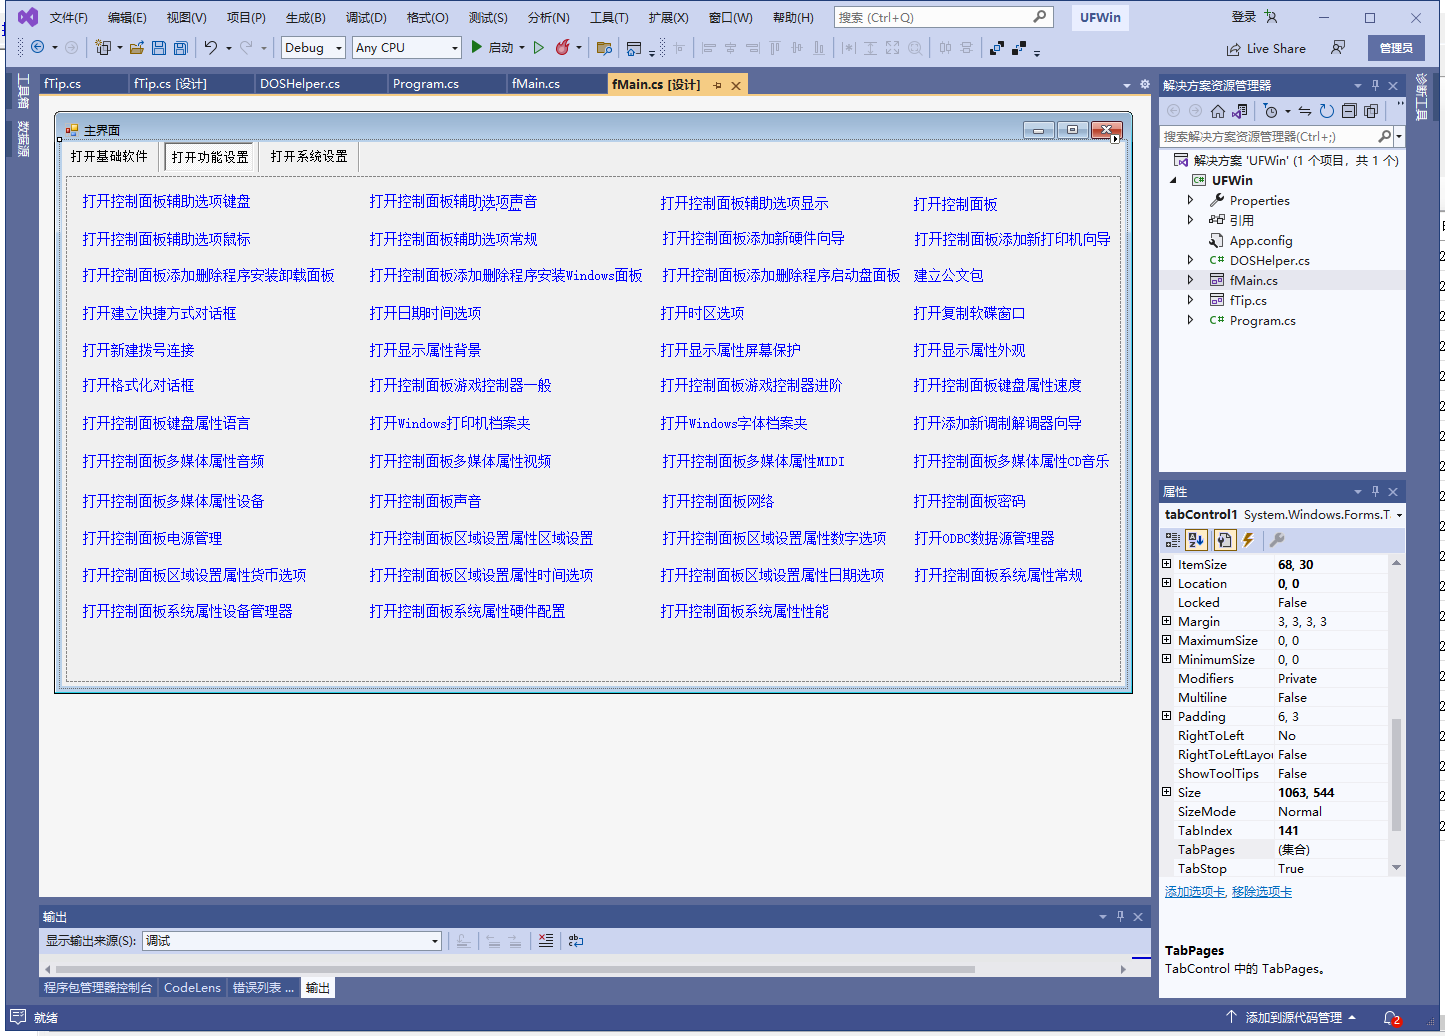The image size is (1445, 1036).
Task: Click Home icon in Solution Explorer toolbar
Action: click(1217, 111)
